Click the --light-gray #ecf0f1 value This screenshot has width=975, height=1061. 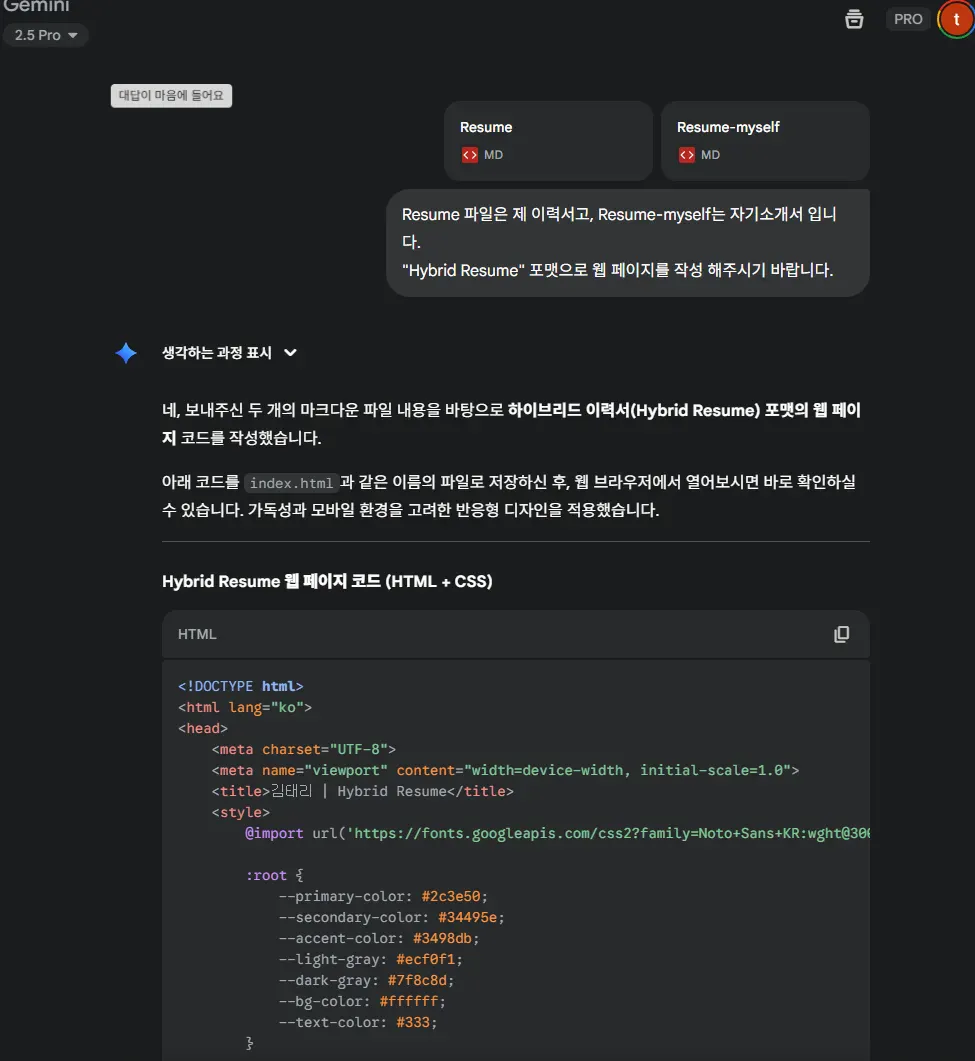pyautogui.click(x=425, y=959)
